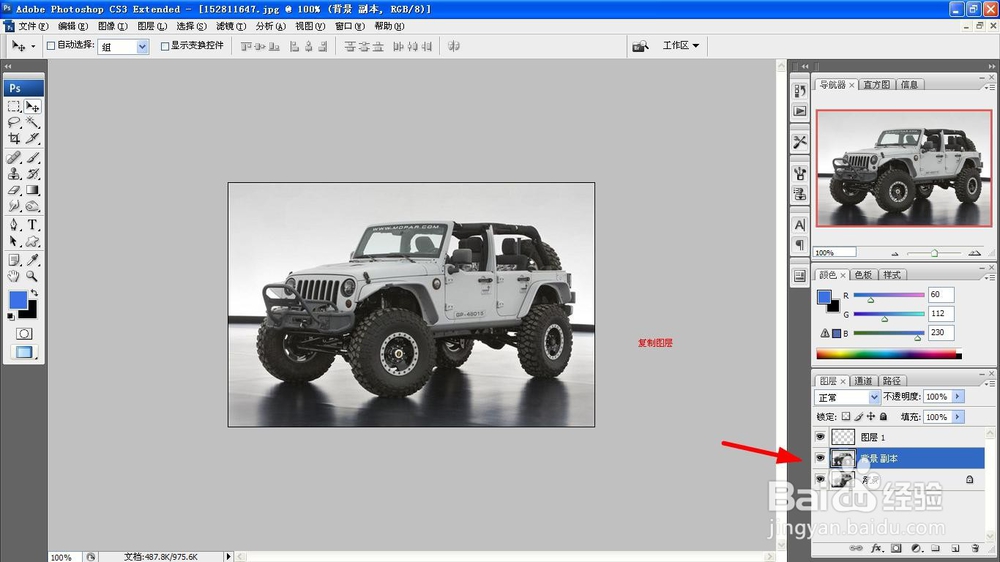Image resolution: width=1000 pixels, height=562 pixels.
Task: Open the Navigator panel options menu
Action: (991, 87)
